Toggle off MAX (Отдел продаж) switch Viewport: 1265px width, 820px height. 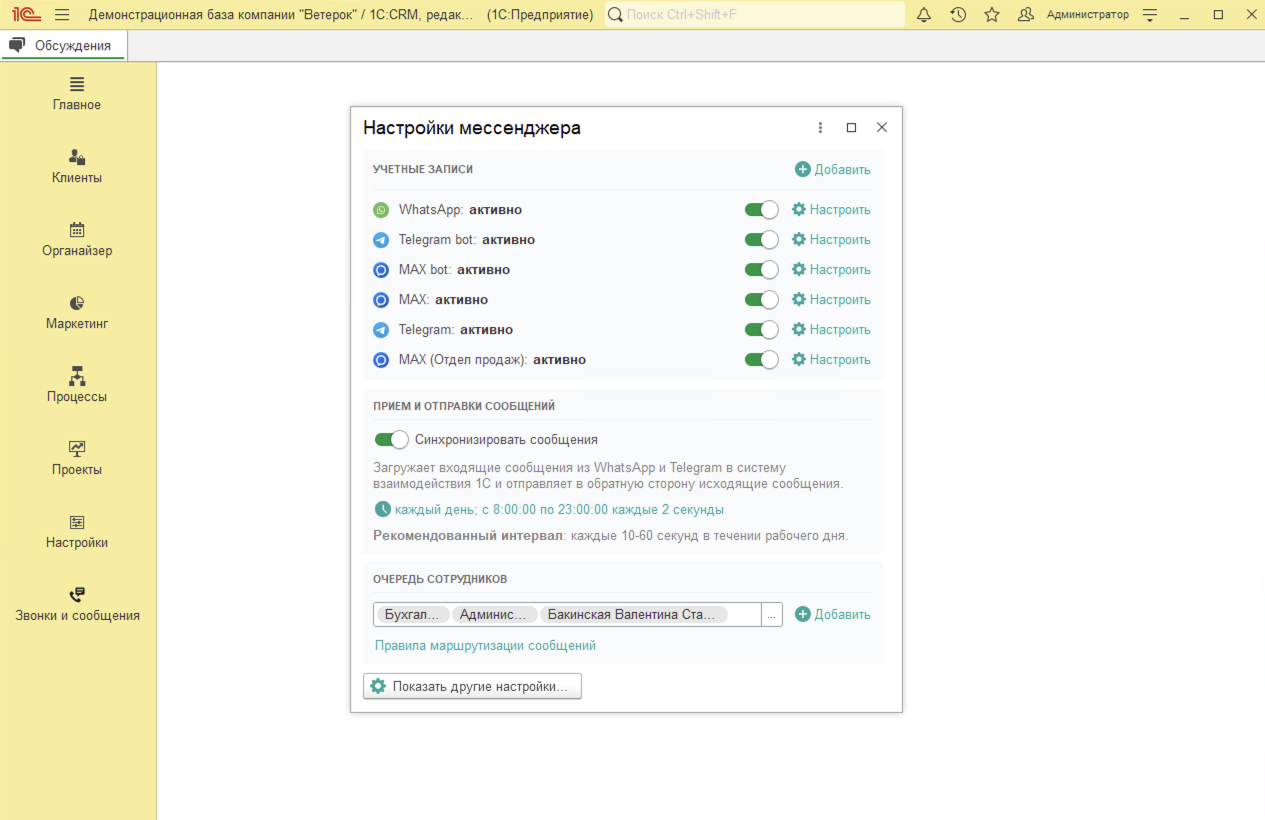click(x=762, y=360)
